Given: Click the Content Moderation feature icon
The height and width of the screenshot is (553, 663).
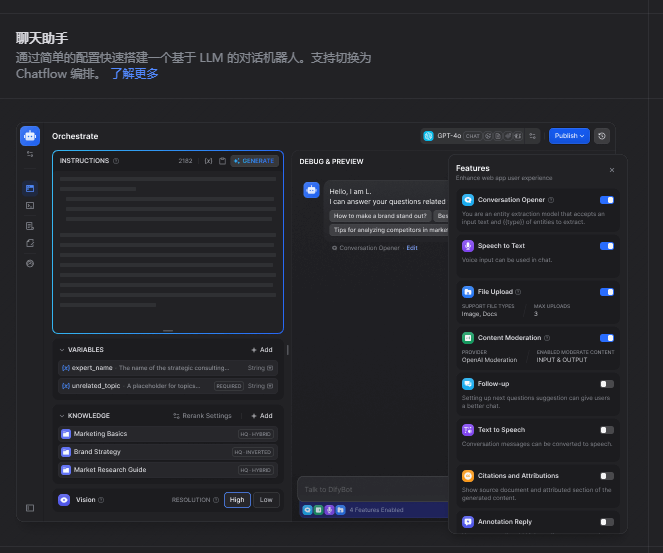Looking at the screenshot, I should [x=468, y=338].
